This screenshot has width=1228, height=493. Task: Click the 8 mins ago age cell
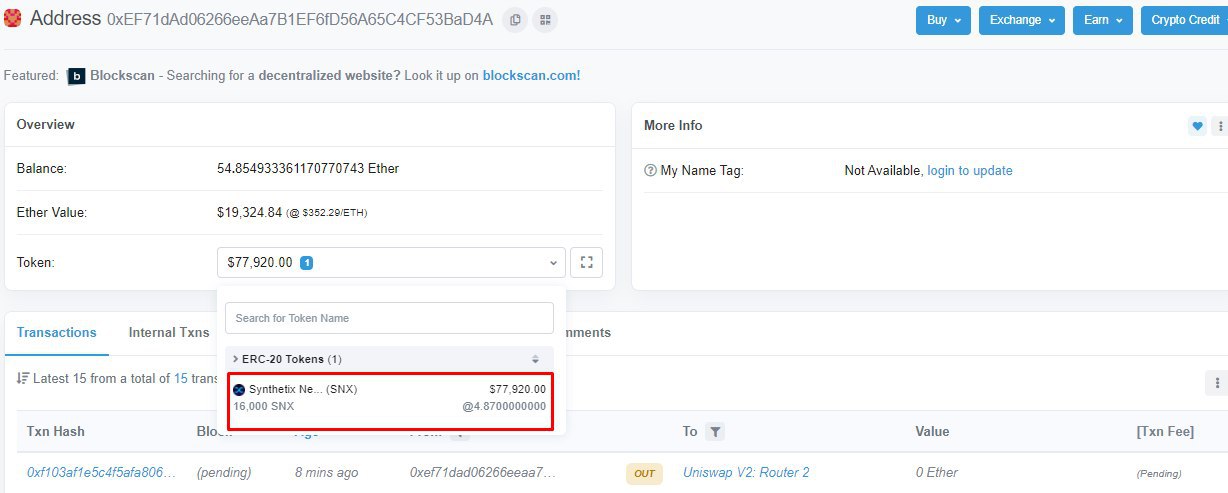(326, 472)
